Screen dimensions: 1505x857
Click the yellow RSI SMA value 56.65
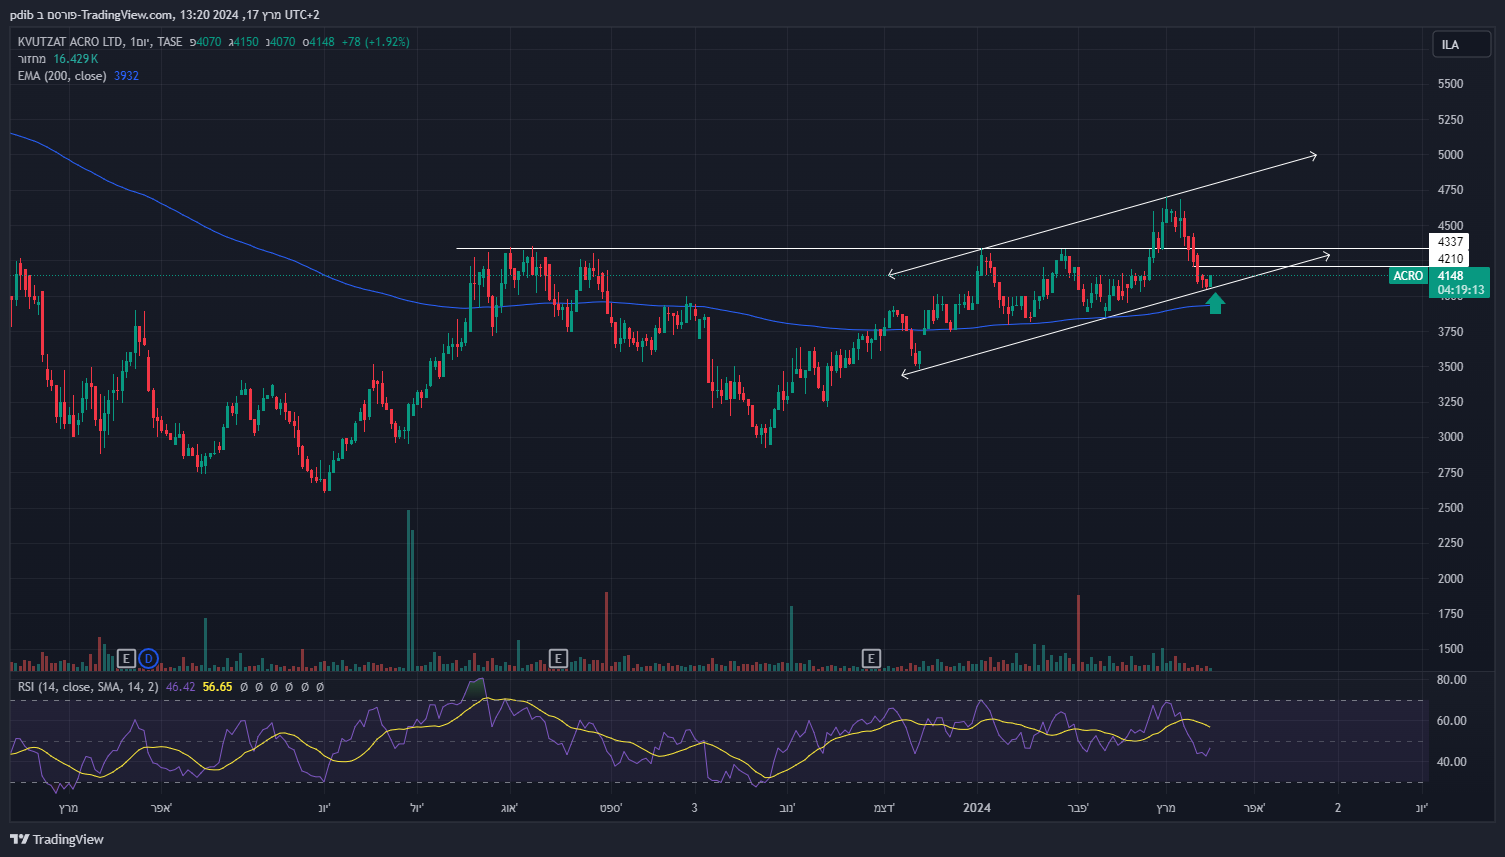coord(217,687)
